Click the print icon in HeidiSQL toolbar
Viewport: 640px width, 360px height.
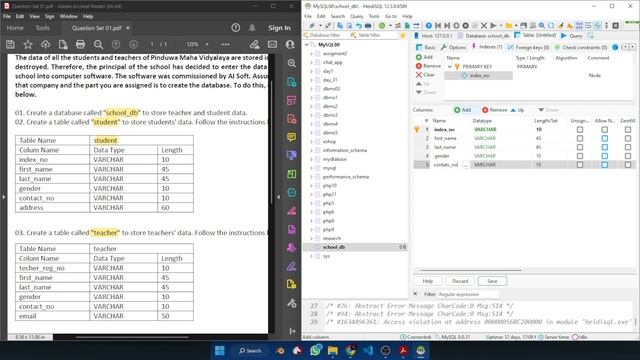368,25
